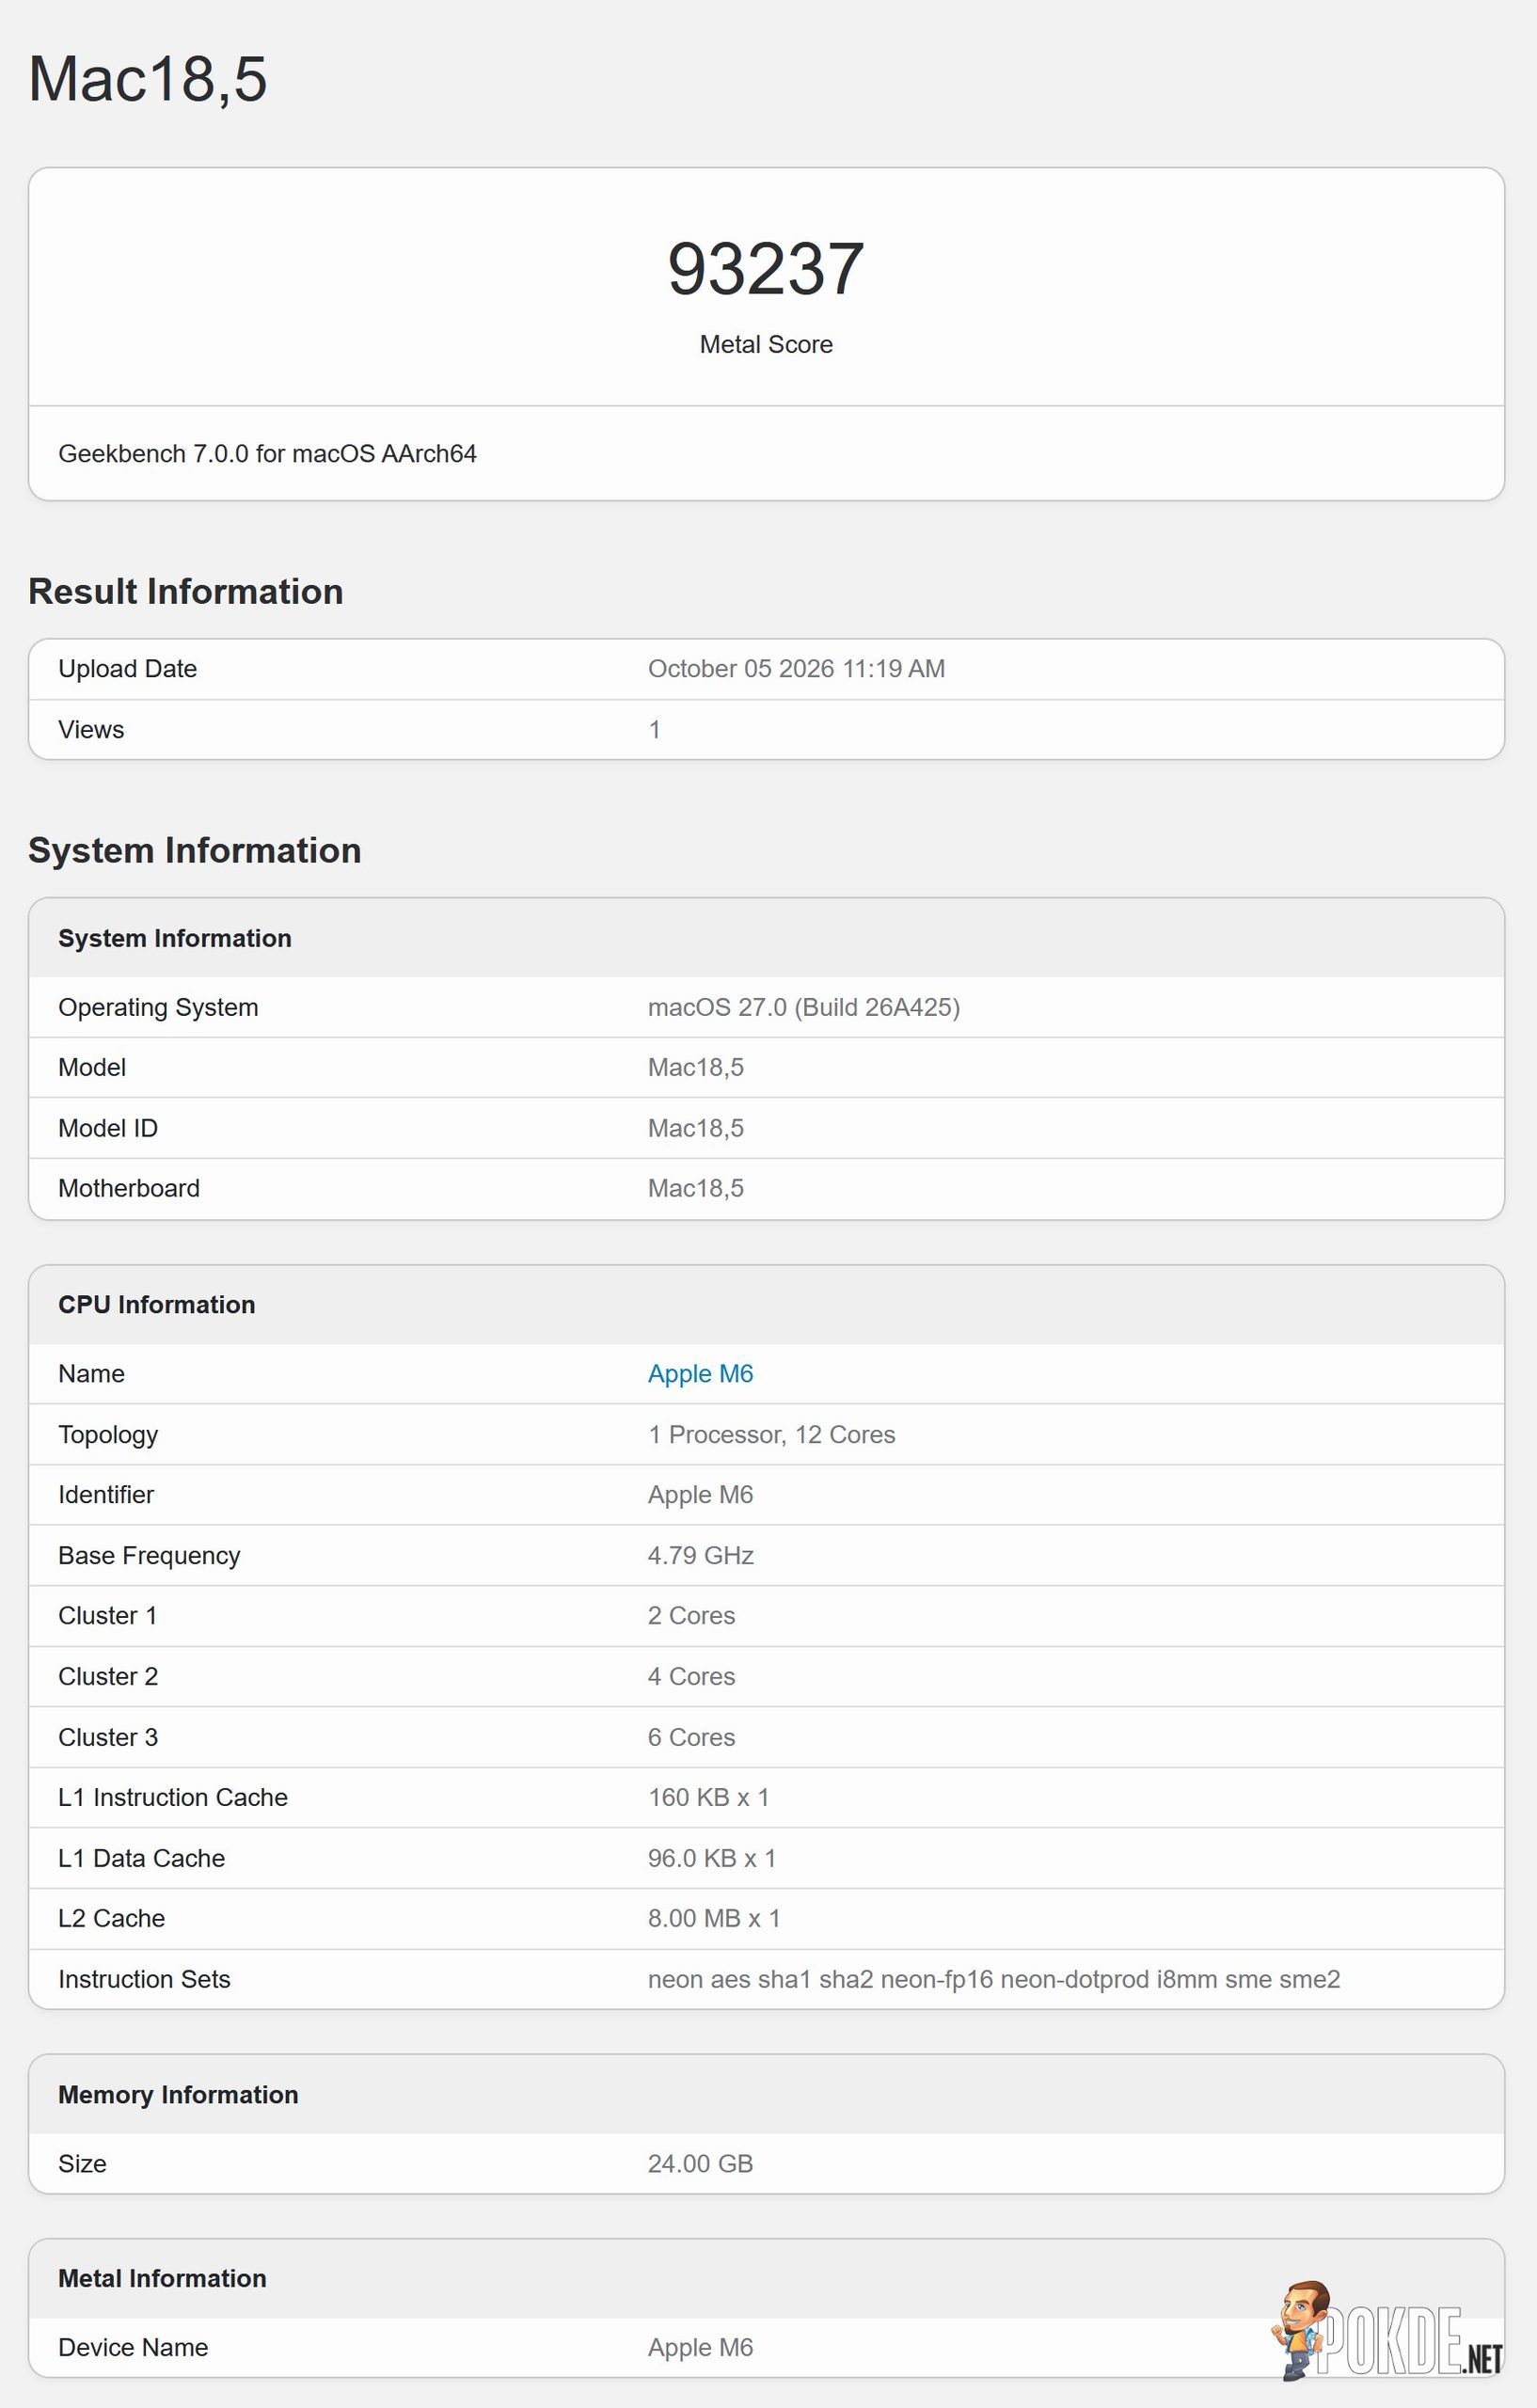Image resolution: width=1537 pixels, height=2408 pixels.
Task: Select L1 Instruction Cache '160 KB x 1'
Action: pos(709,1797)
